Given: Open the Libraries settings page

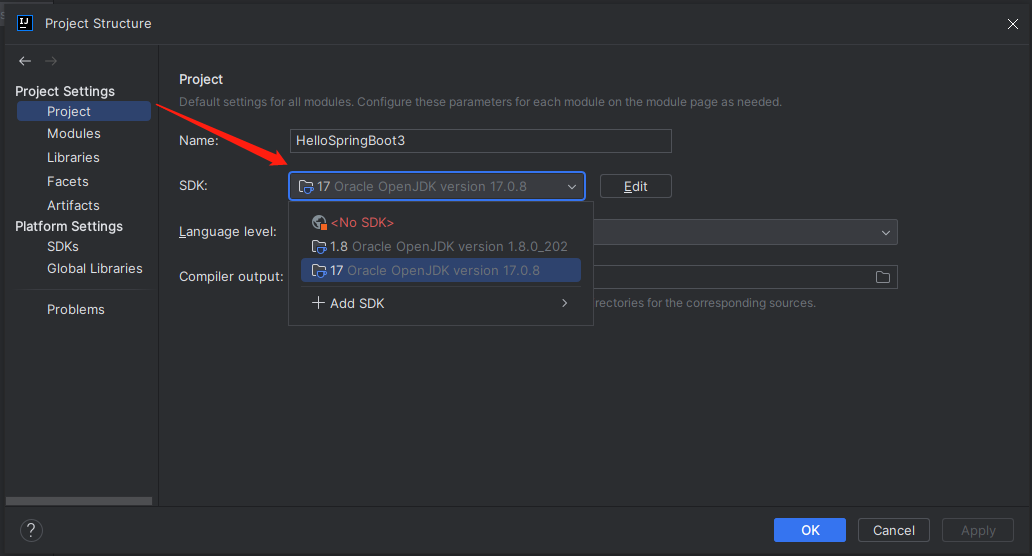Looking at the screenshot, I should [x=73, y=157].
